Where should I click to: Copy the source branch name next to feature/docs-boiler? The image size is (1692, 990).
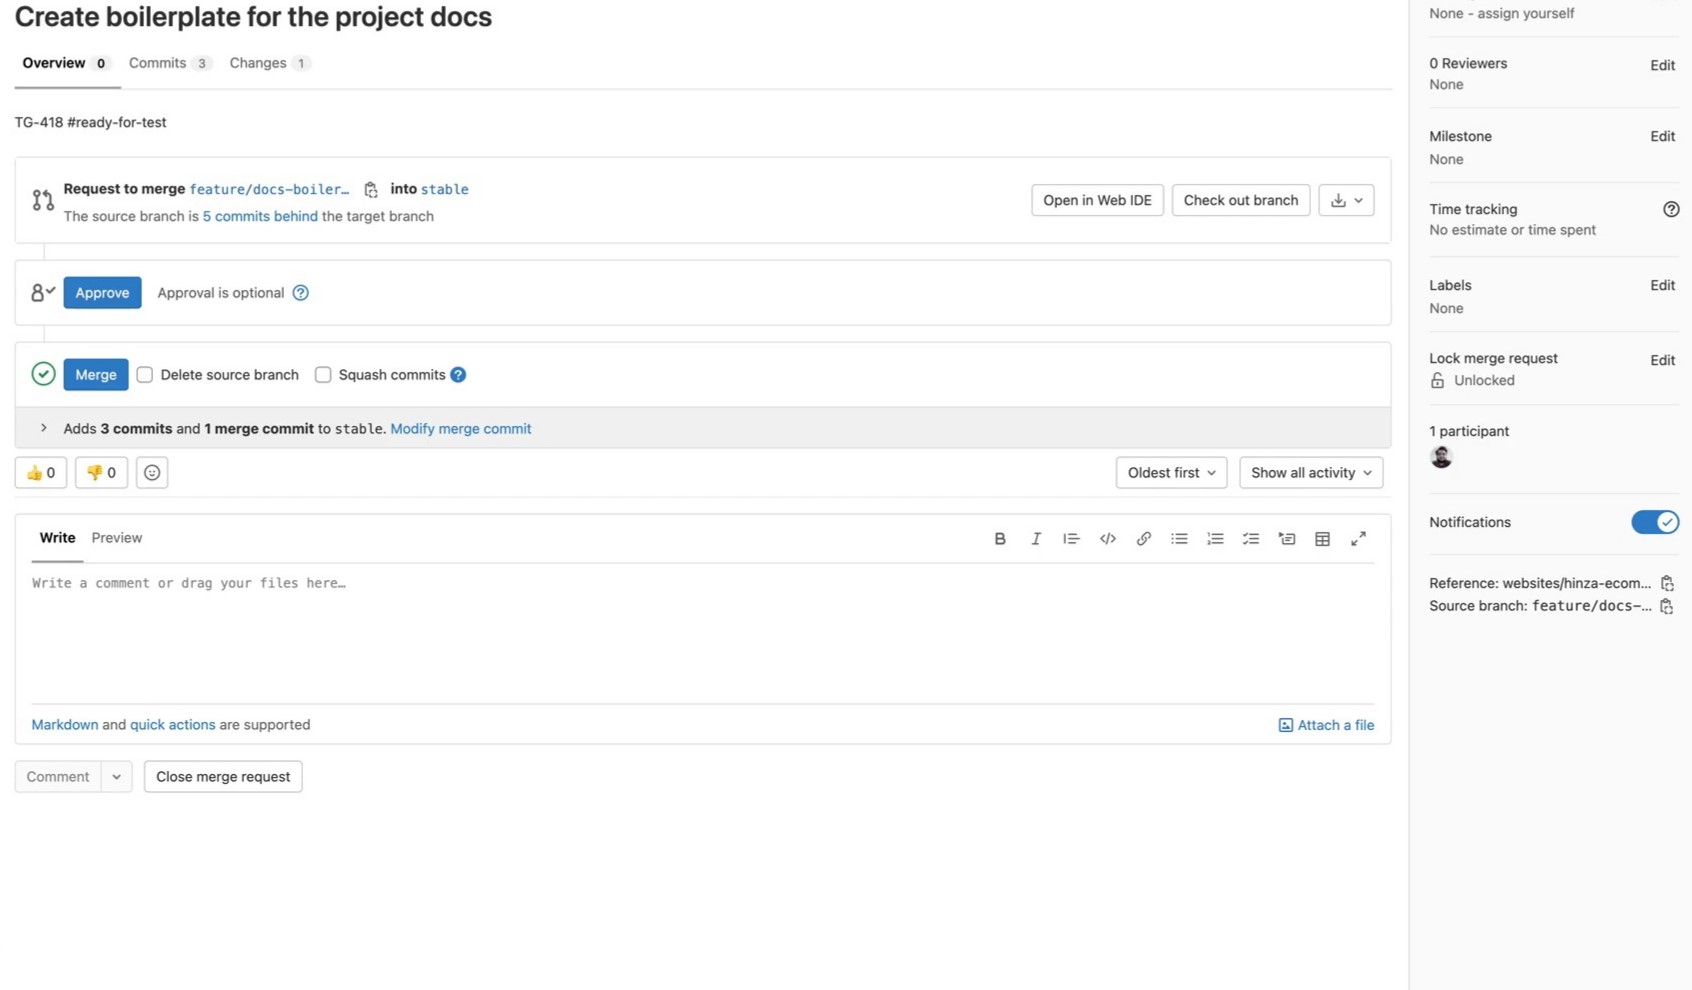(x=371, y=190)
